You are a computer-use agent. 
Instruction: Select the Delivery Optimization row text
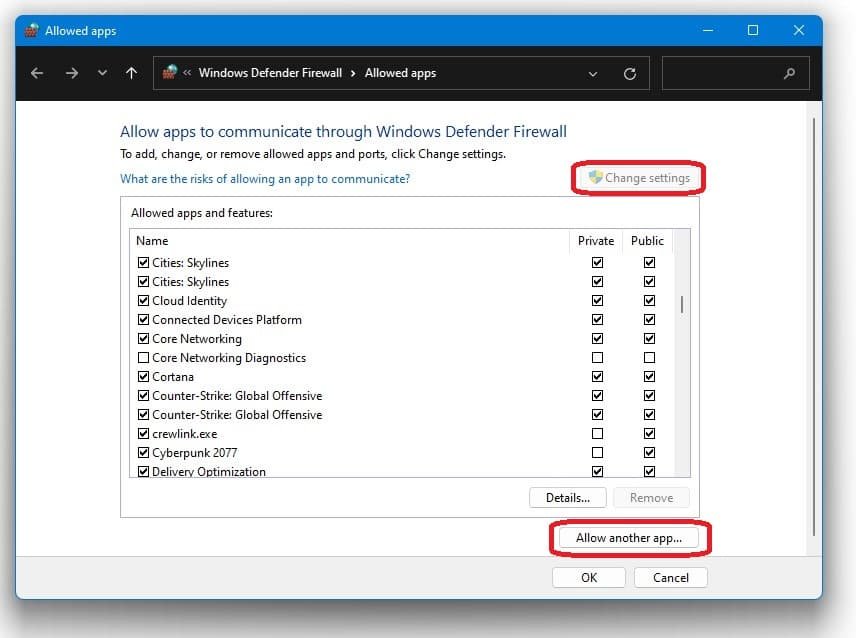click(x=209, y=472)
